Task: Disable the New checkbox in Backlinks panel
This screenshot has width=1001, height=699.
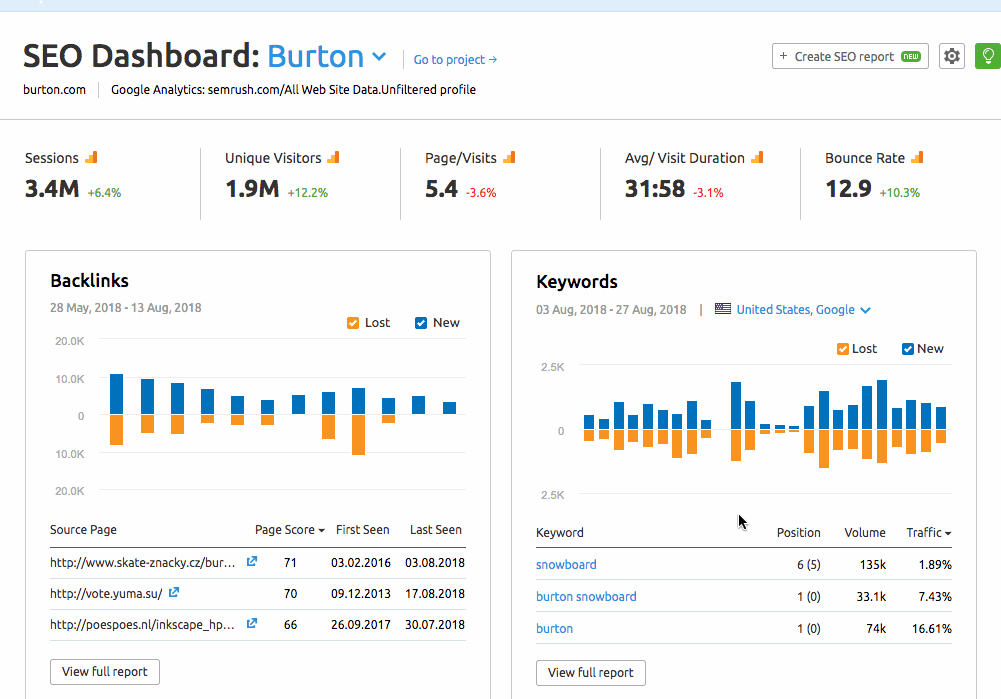Action: [421, 322]
